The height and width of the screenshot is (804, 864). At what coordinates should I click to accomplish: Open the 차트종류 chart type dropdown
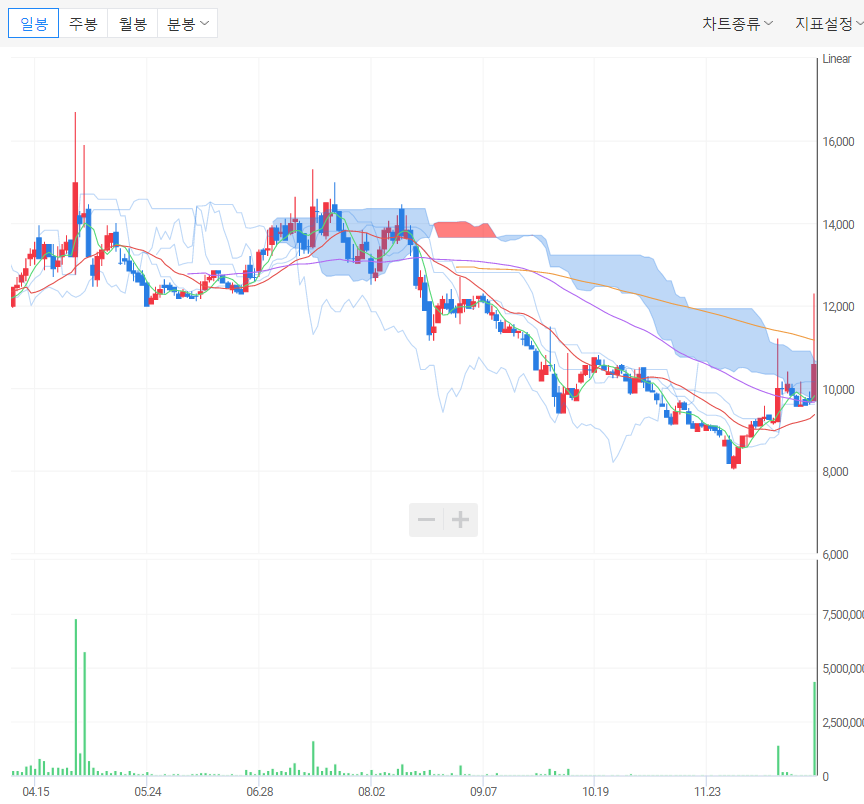point(737,24)
